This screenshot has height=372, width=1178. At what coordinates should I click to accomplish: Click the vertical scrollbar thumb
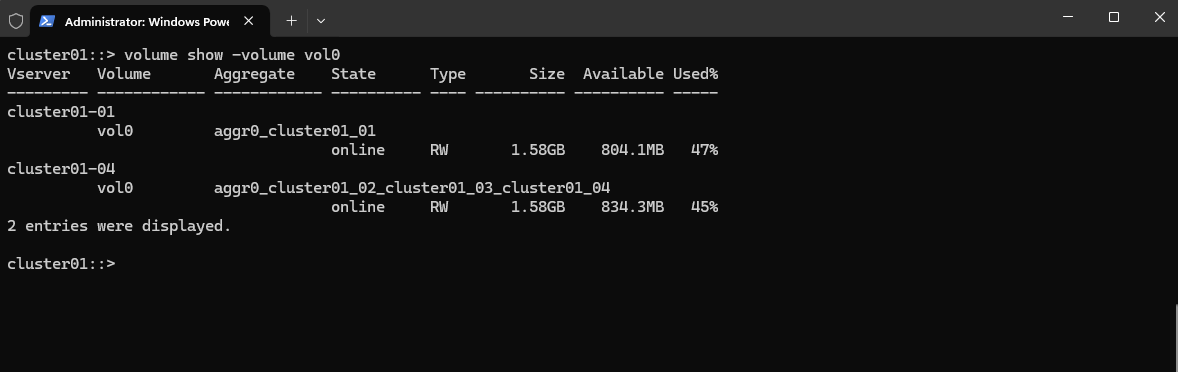coord(1175,337)
